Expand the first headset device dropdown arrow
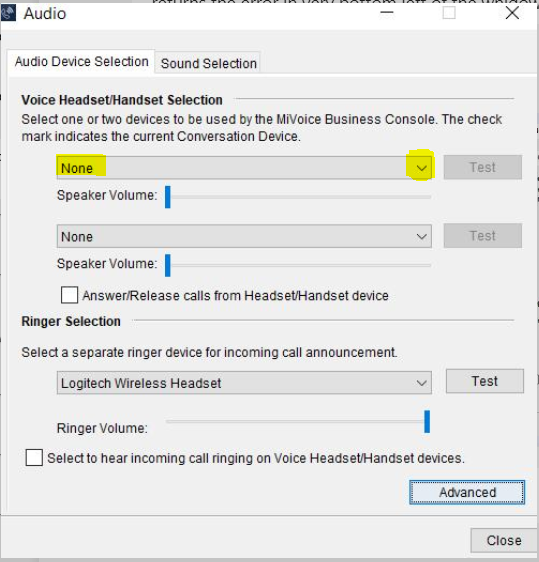 pyautogui.click(x=421, y=168)
